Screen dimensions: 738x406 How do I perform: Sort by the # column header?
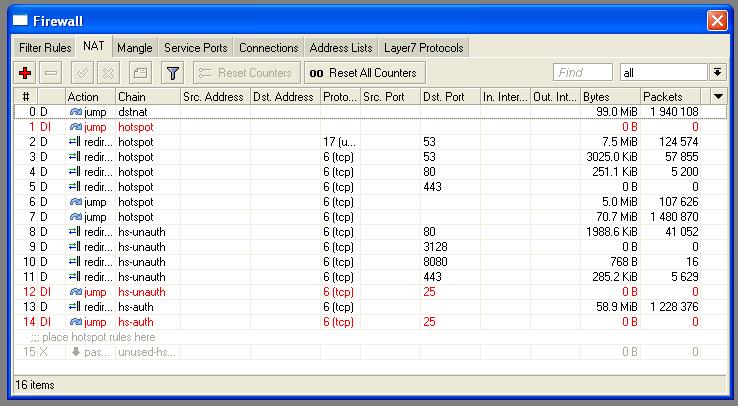click(x=26, y=96)
